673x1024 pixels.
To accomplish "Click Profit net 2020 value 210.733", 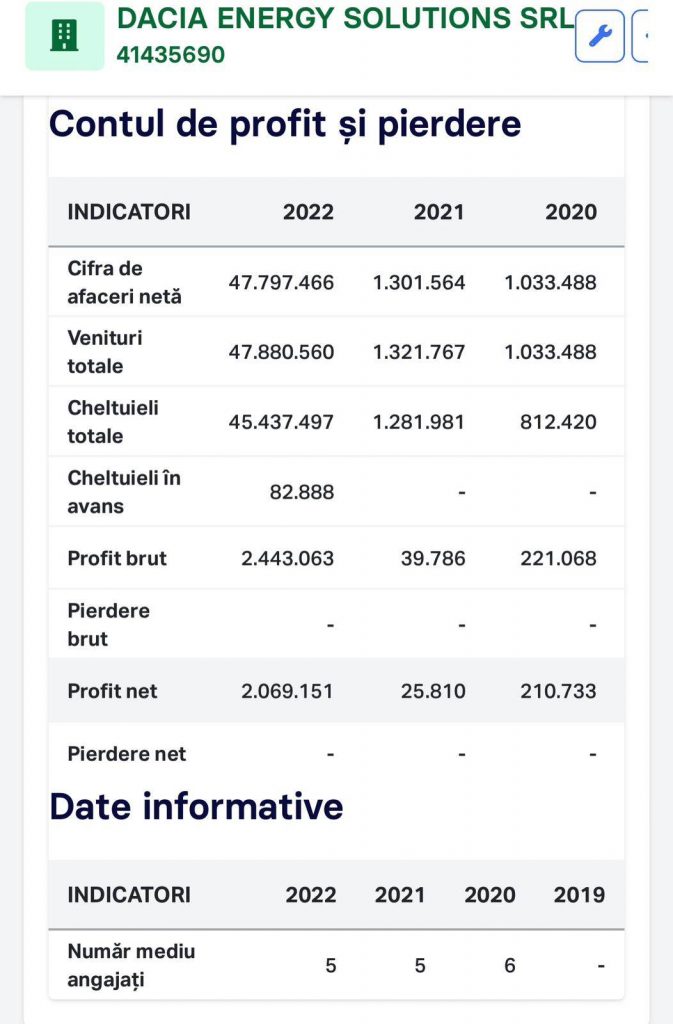I will (x=558, y=691).
